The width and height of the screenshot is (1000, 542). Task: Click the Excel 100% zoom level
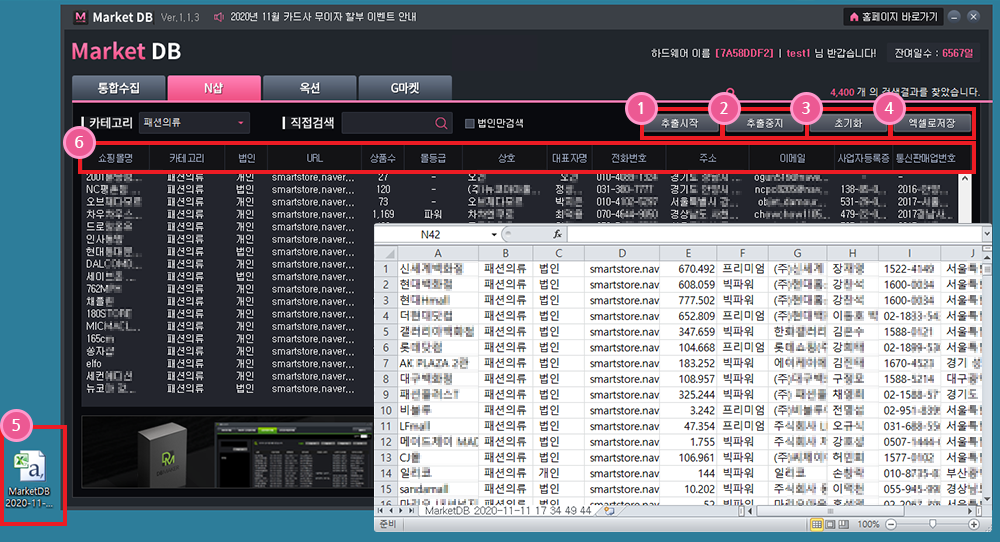[868, 524]
